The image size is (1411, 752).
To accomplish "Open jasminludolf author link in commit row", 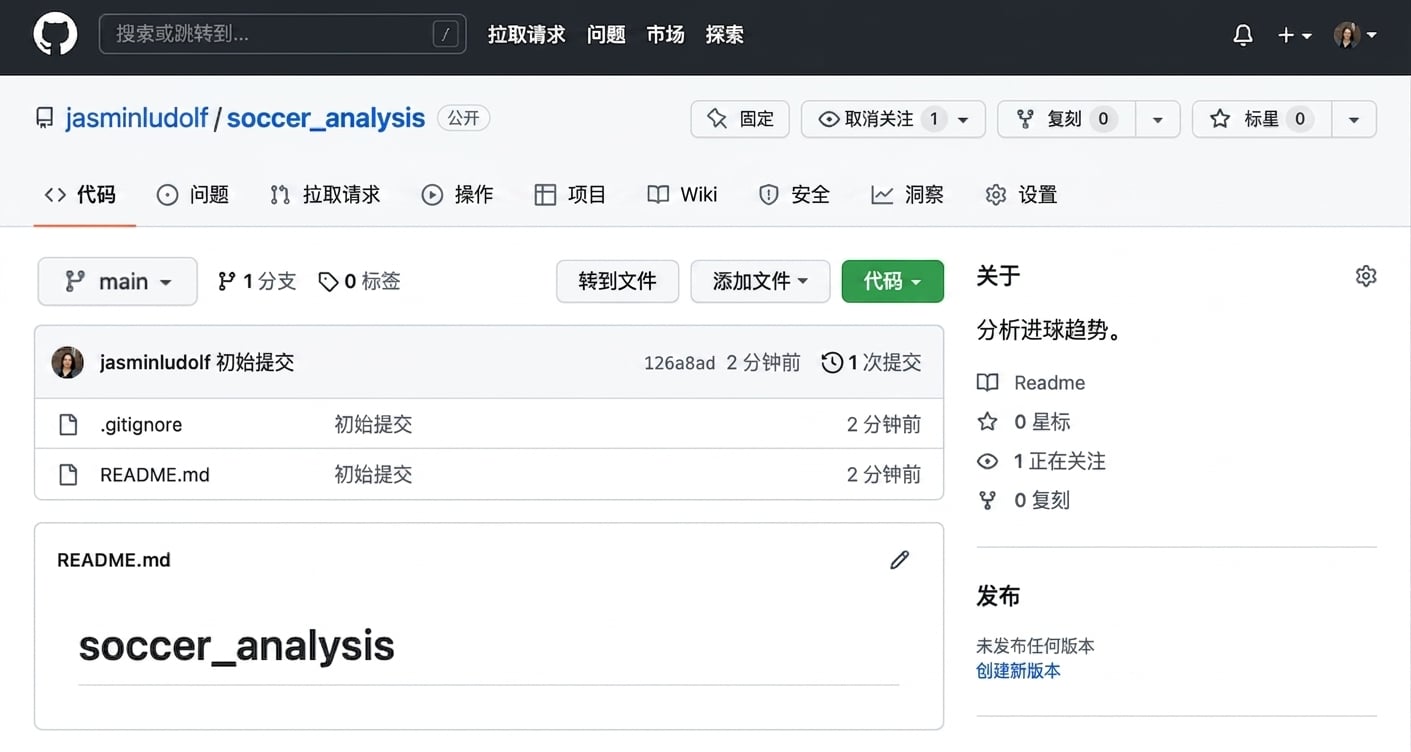I will [x=155, y=363].
